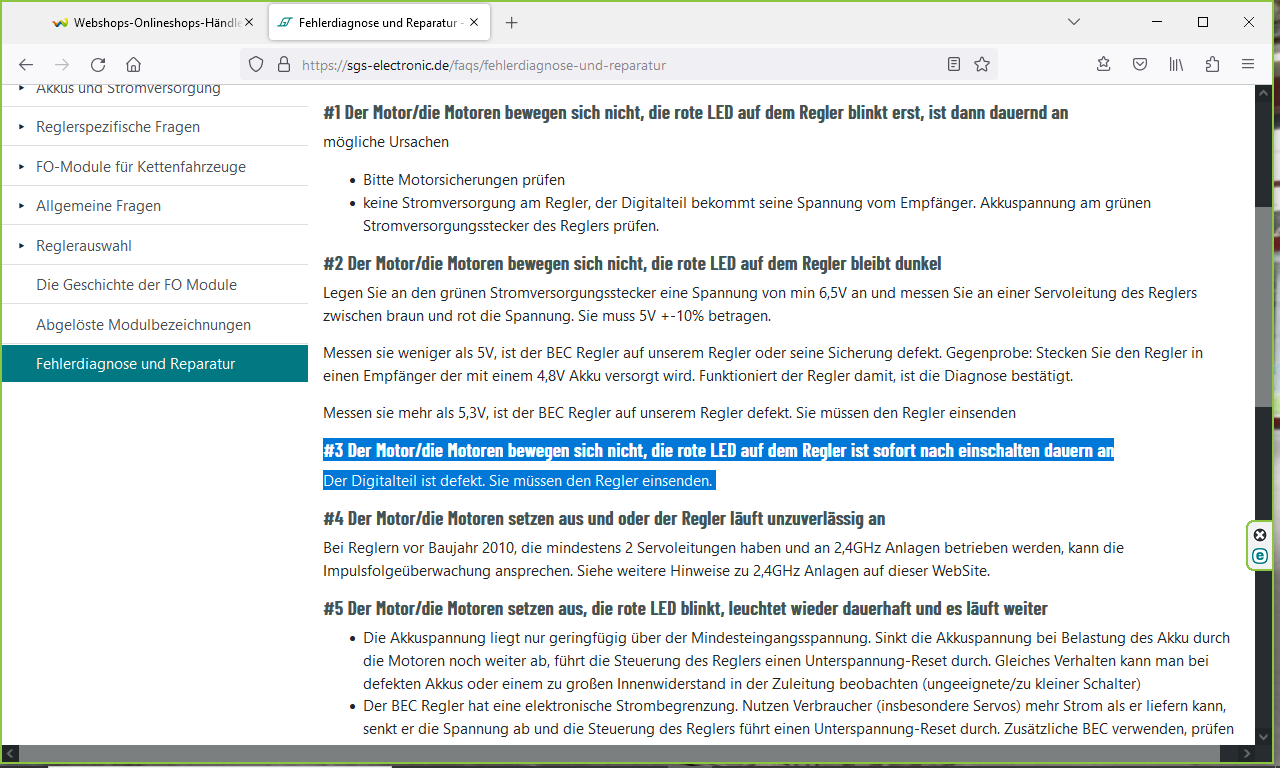
Task: Open the Firefox hamburger application menu
Action: coord(1248,64)
